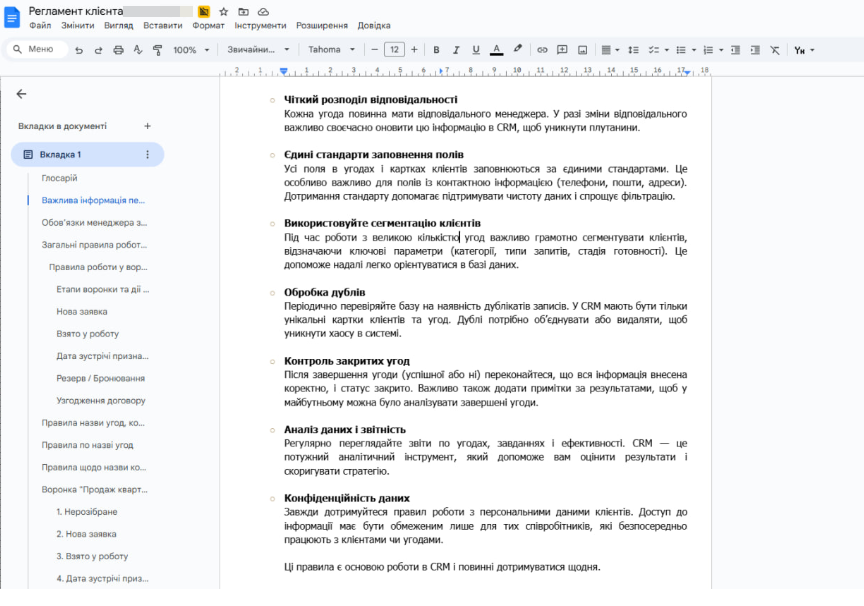Screen dimensions: 864x606
Task: Open the move-to-folder icon next to title
Action: tap(243, 10)
